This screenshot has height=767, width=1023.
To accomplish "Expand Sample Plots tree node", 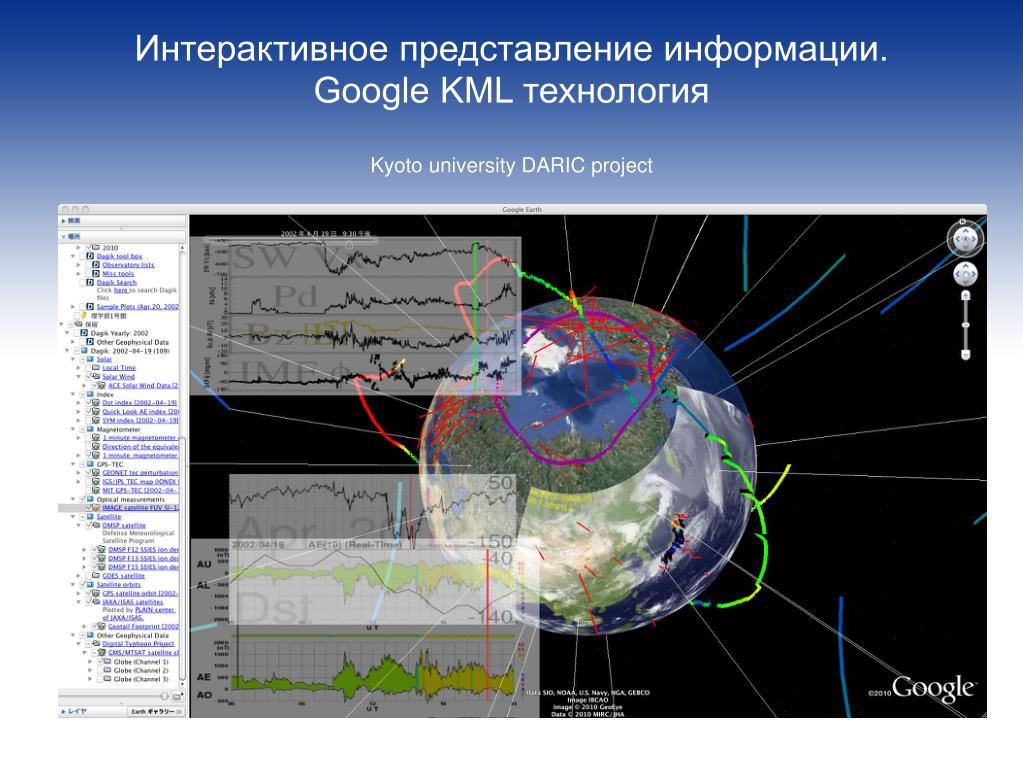I will tap(73, 307).
